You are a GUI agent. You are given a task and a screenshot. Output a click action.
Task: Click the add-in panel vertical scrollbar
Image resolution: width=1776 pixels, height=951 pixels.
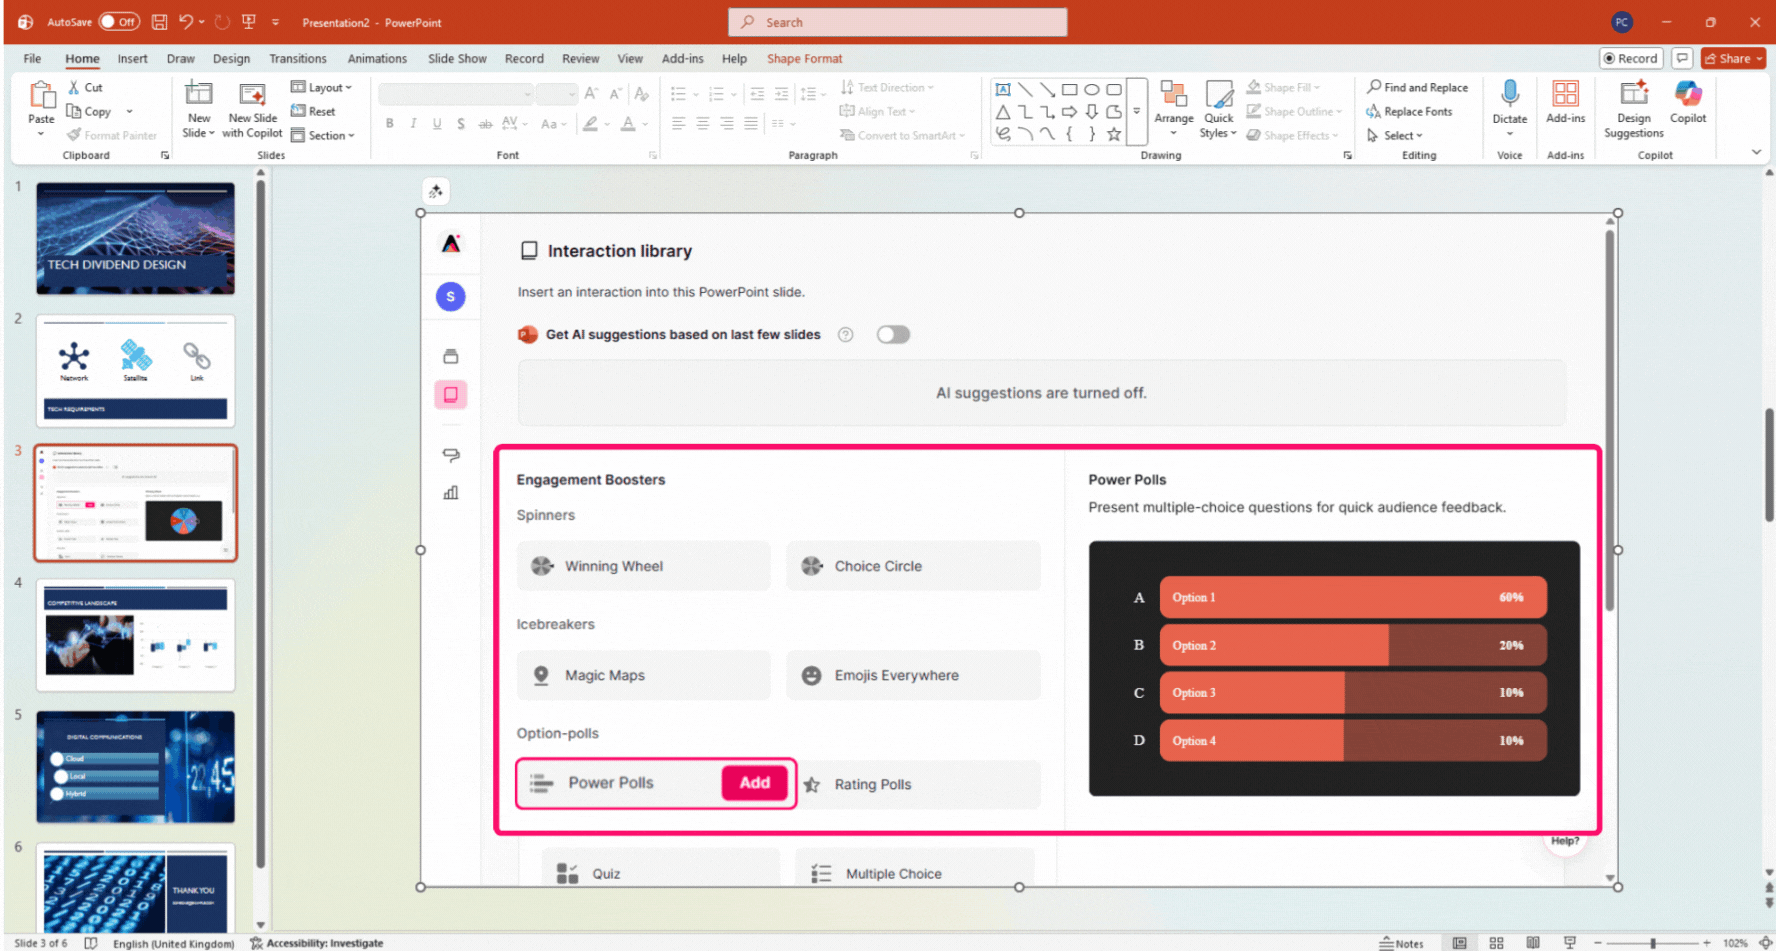point(1610,420)
